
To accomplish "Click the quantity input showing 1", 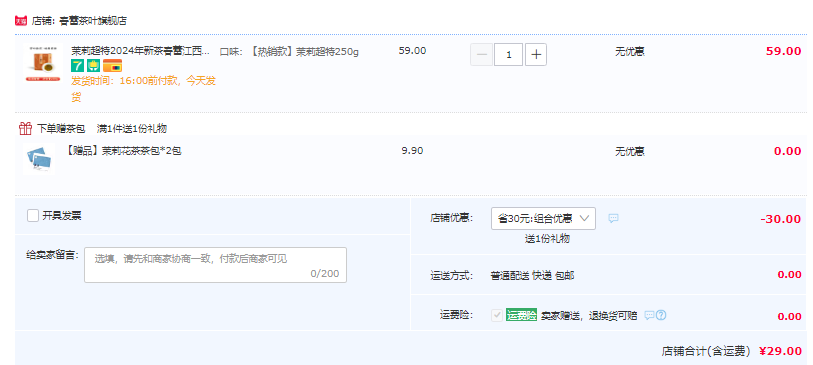I will pos(509,55).
